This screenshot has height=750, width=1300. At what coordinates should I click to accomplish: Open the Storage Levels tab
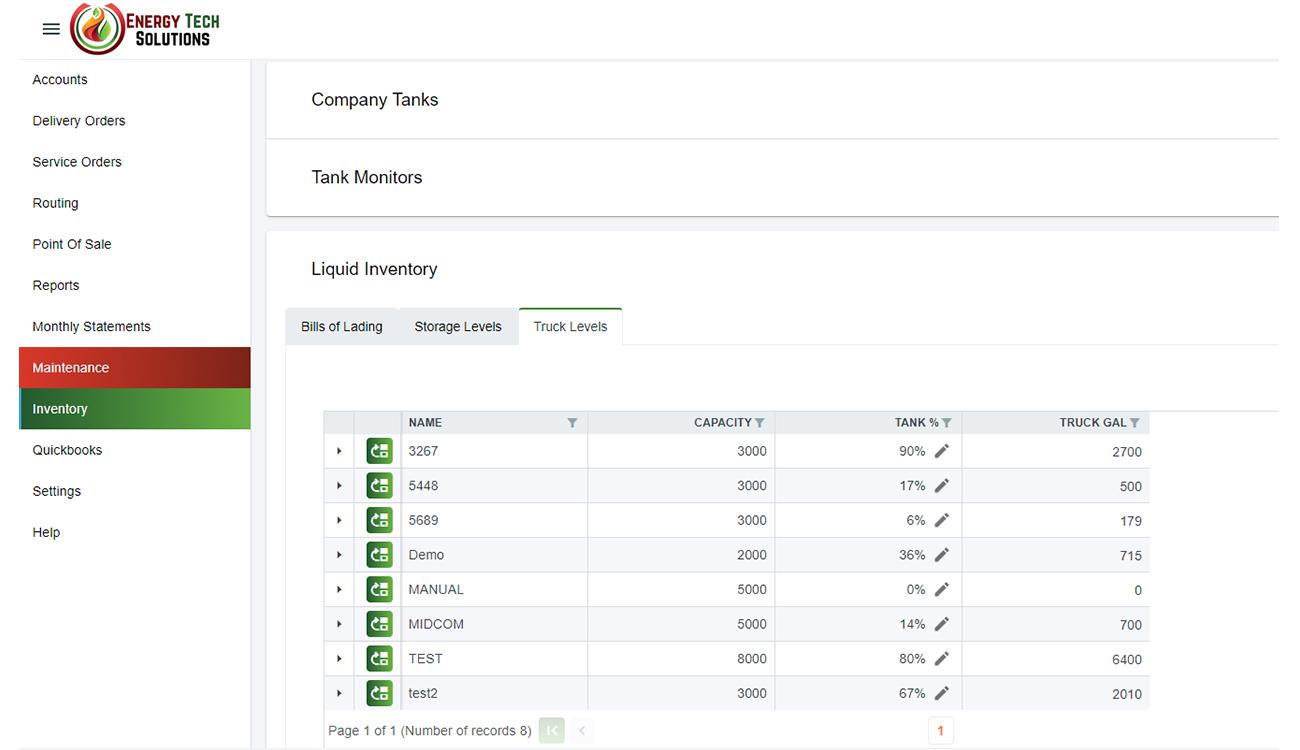click(x=458, y=327)
